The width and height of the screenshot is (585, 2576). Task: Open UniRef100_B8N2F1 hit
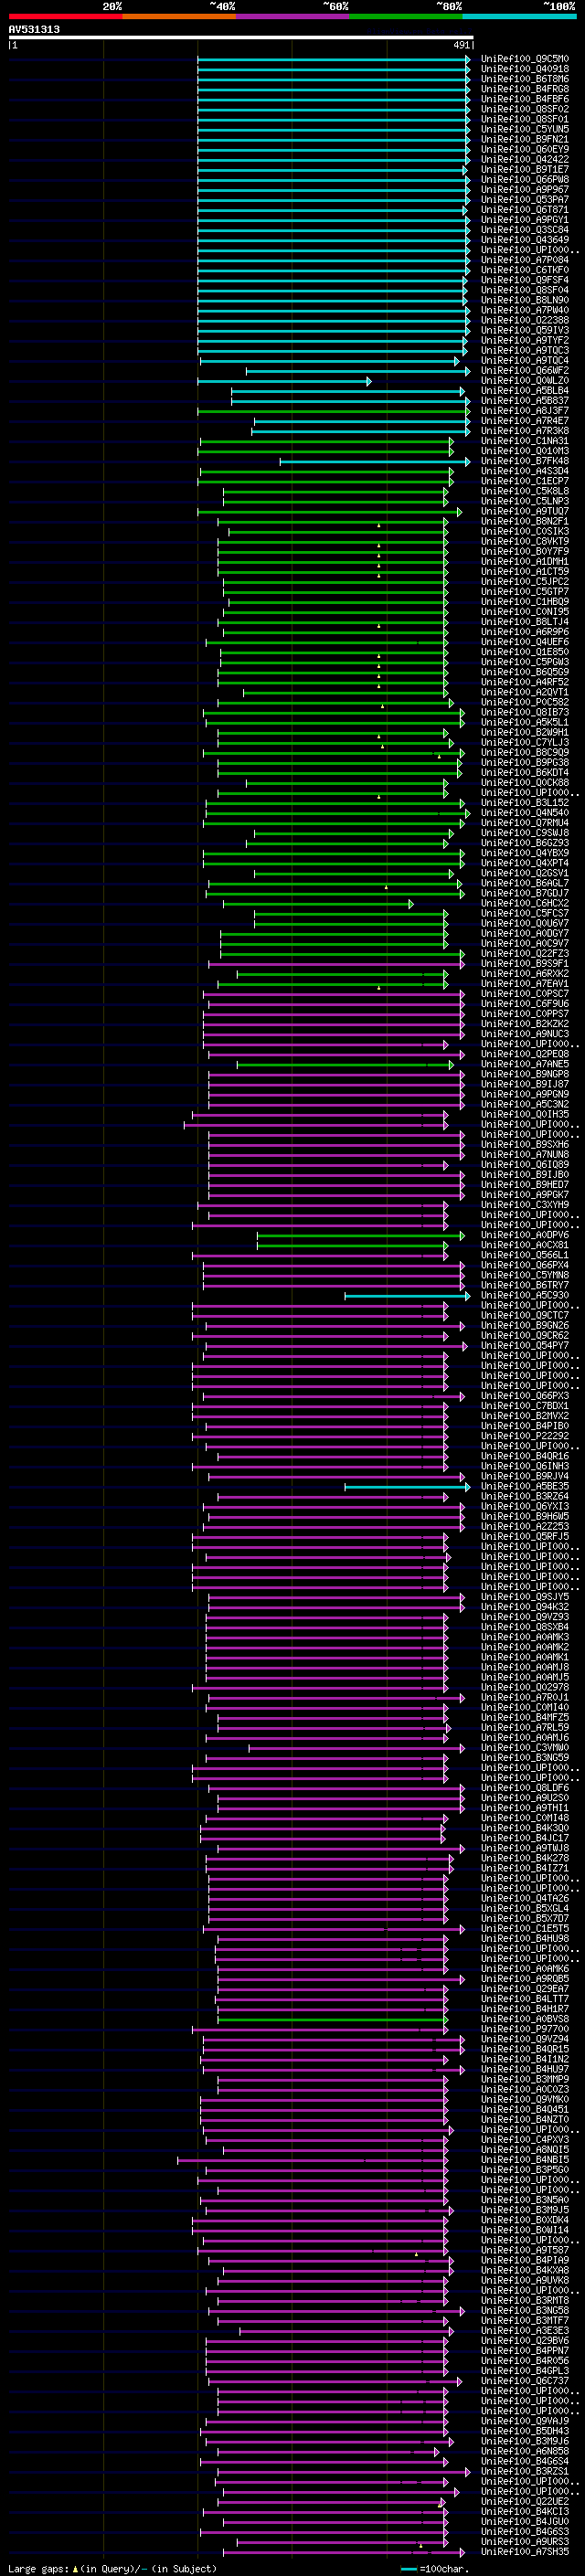coord(524,521)
